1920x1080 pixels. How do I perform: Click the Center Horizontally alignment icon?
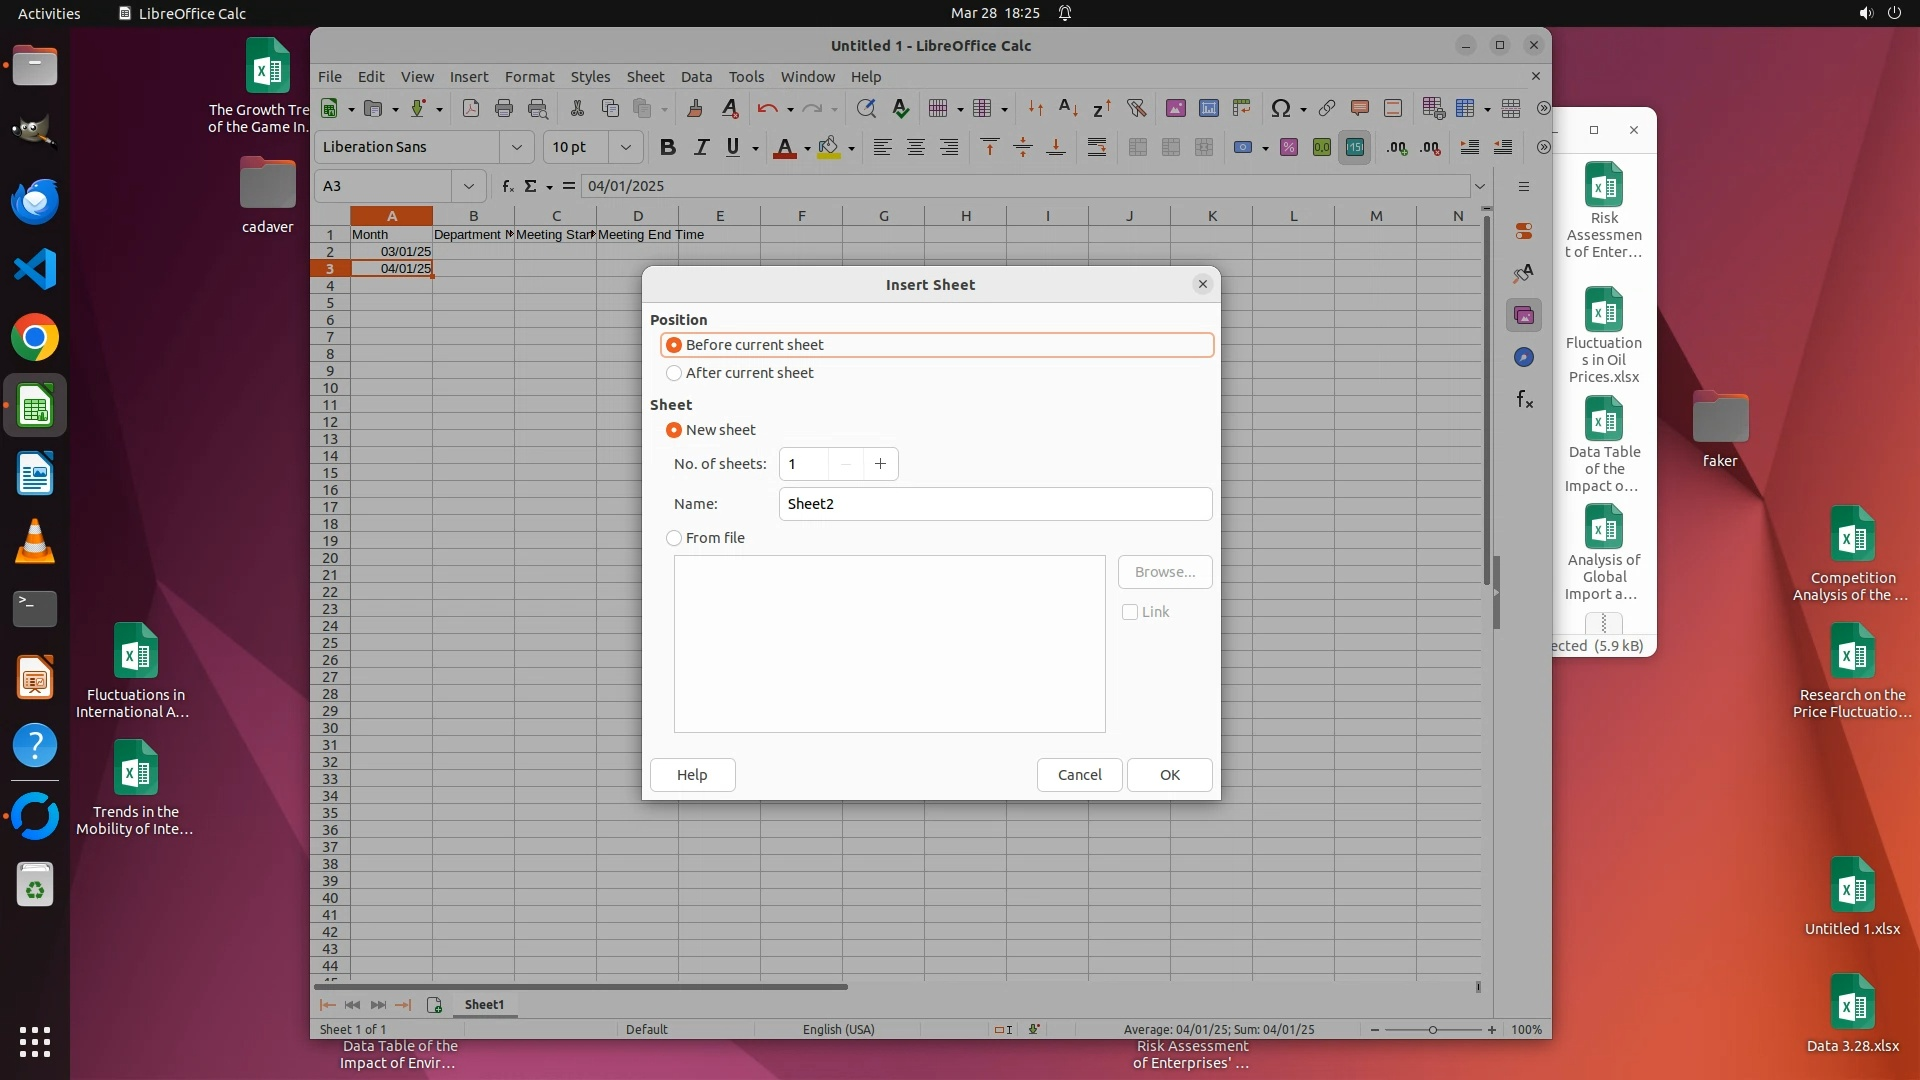pyautogui.click(x=915, y=148)
